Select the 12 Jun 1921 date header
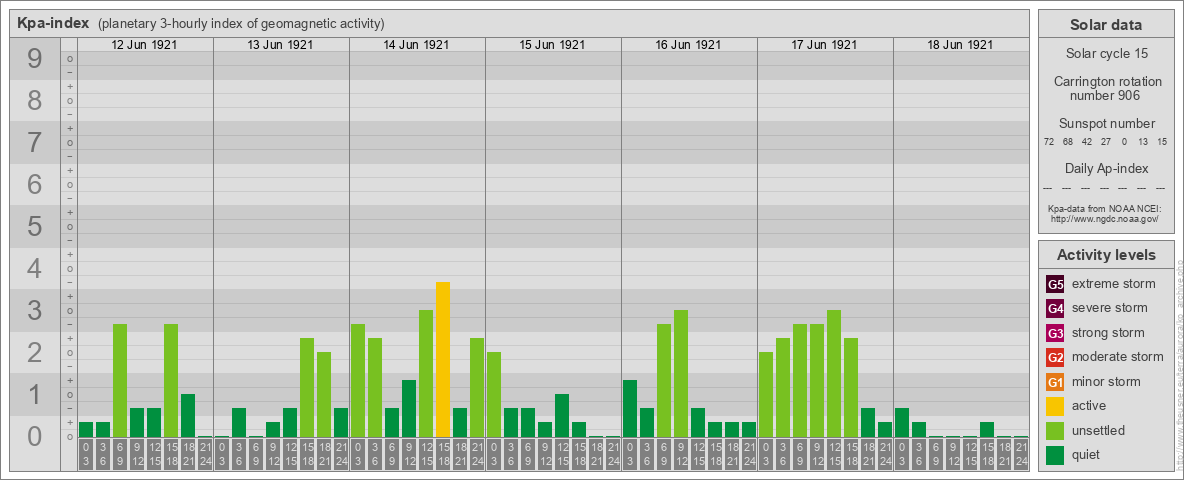The image size is (1184, 480). 144,45
